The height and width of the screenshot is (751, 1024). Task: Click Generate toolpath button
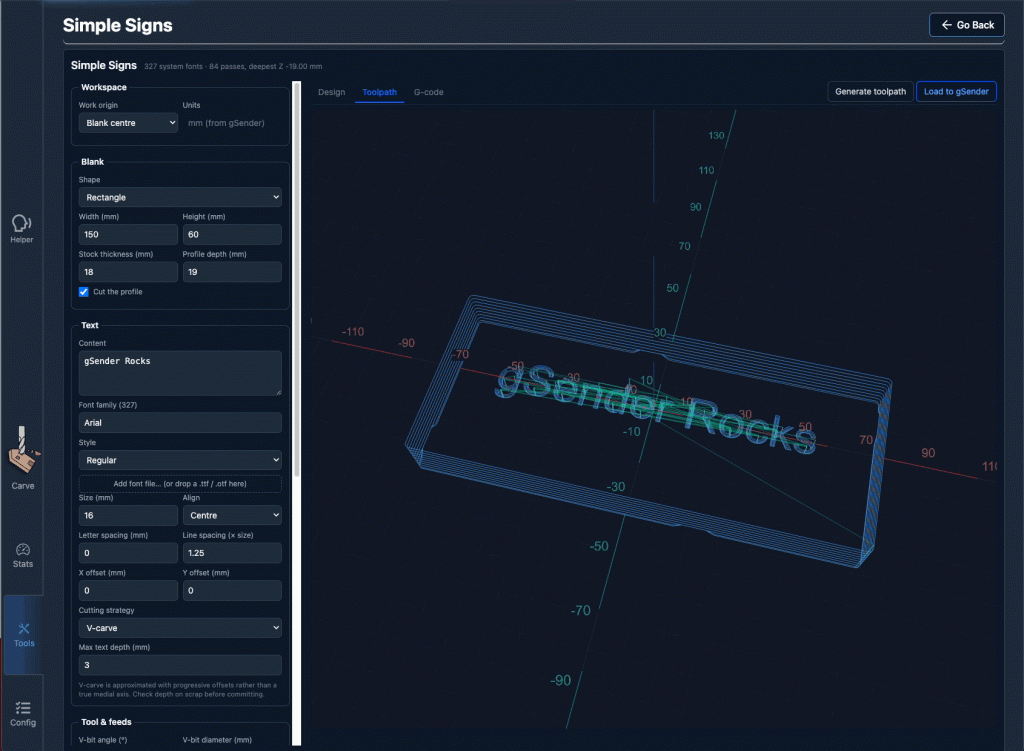pos(870,91)
